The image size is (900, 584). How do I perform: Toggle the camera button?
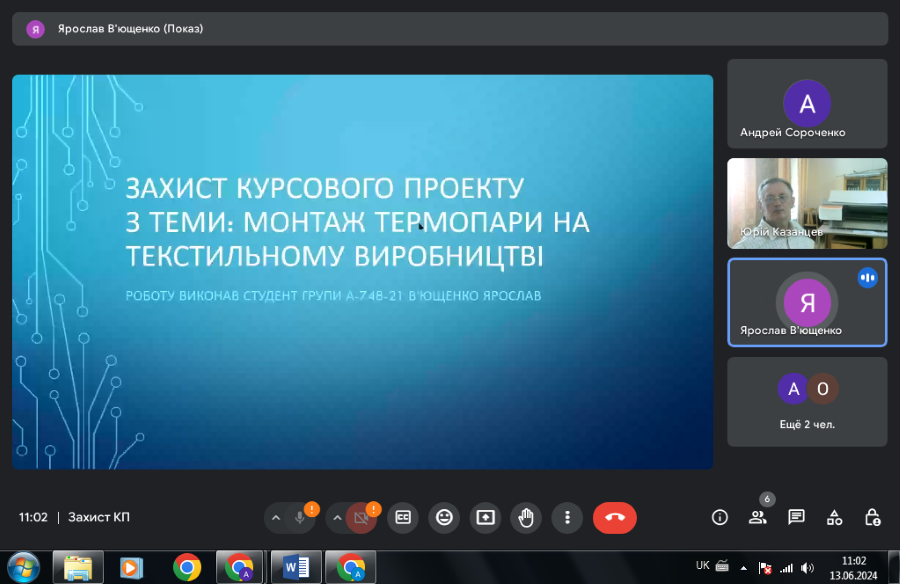361,517
